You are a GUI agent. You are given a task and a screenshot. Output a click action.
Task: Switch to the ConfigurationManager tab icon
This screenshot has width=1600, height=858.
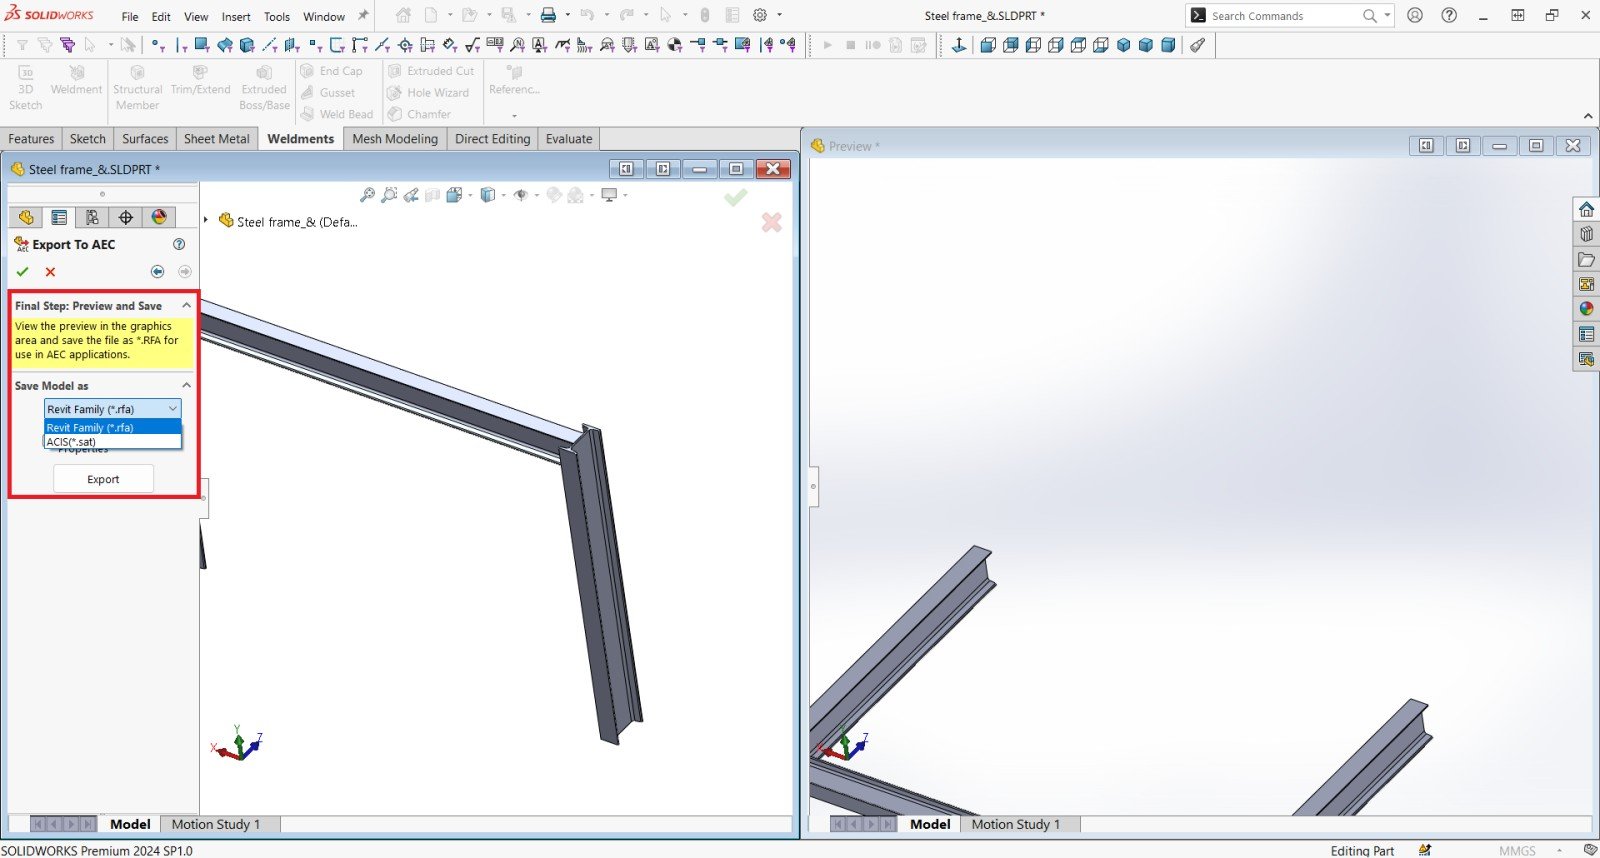click(x=92, y=217)
